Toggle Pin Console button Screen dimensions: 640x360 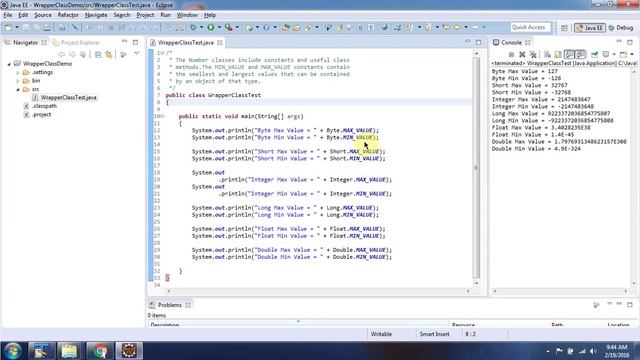click(595, 54)
